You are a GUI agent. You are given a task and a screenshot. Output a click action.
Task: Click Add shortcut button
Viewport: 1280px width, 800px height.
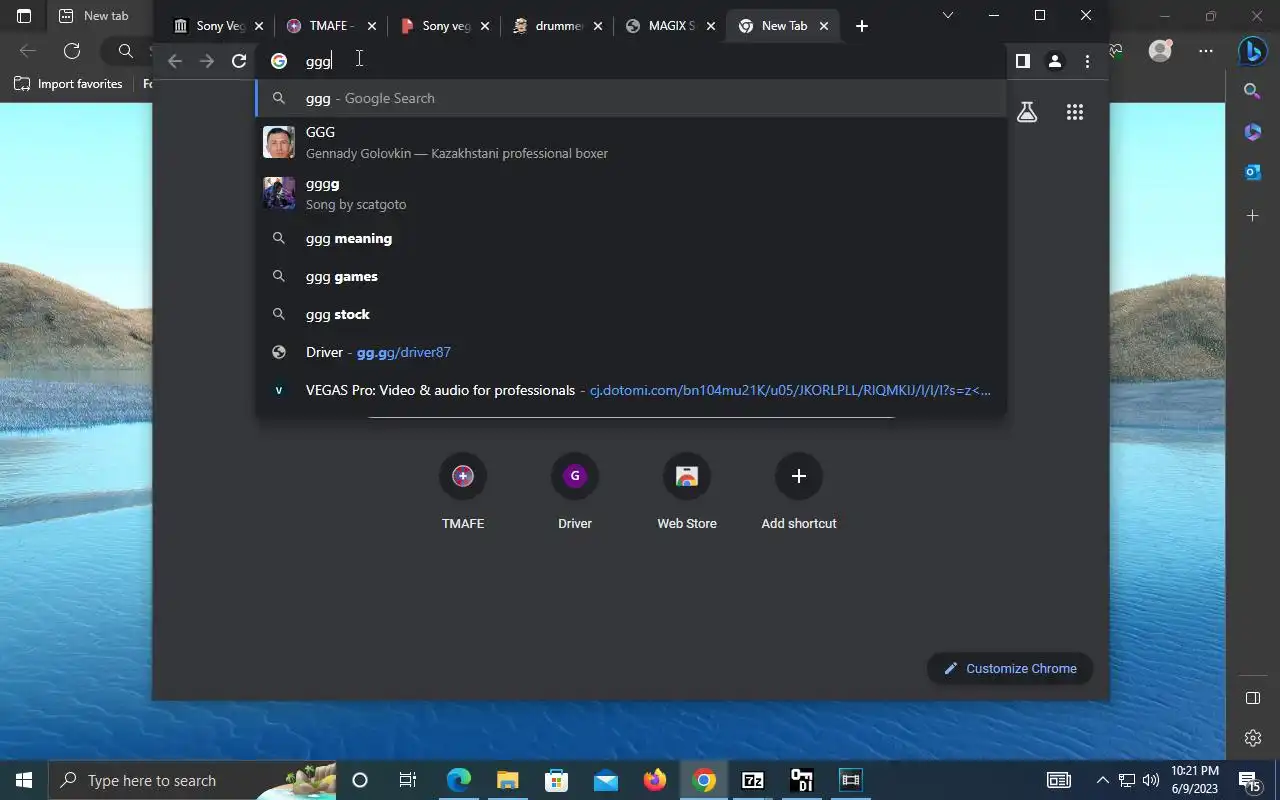tap(799, 490)
